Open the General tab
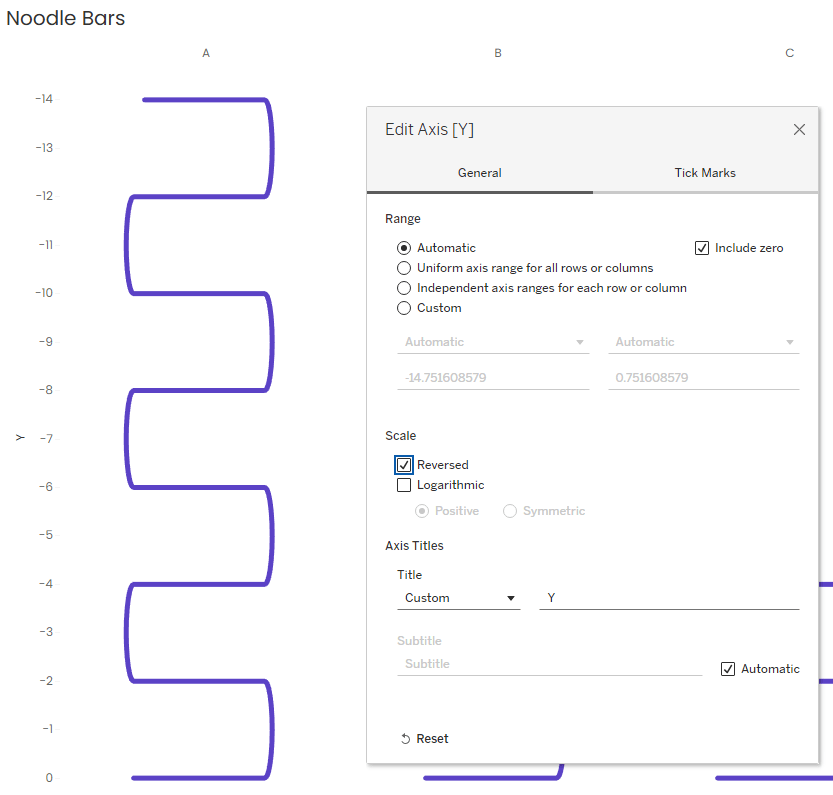 tap(479, 173)
